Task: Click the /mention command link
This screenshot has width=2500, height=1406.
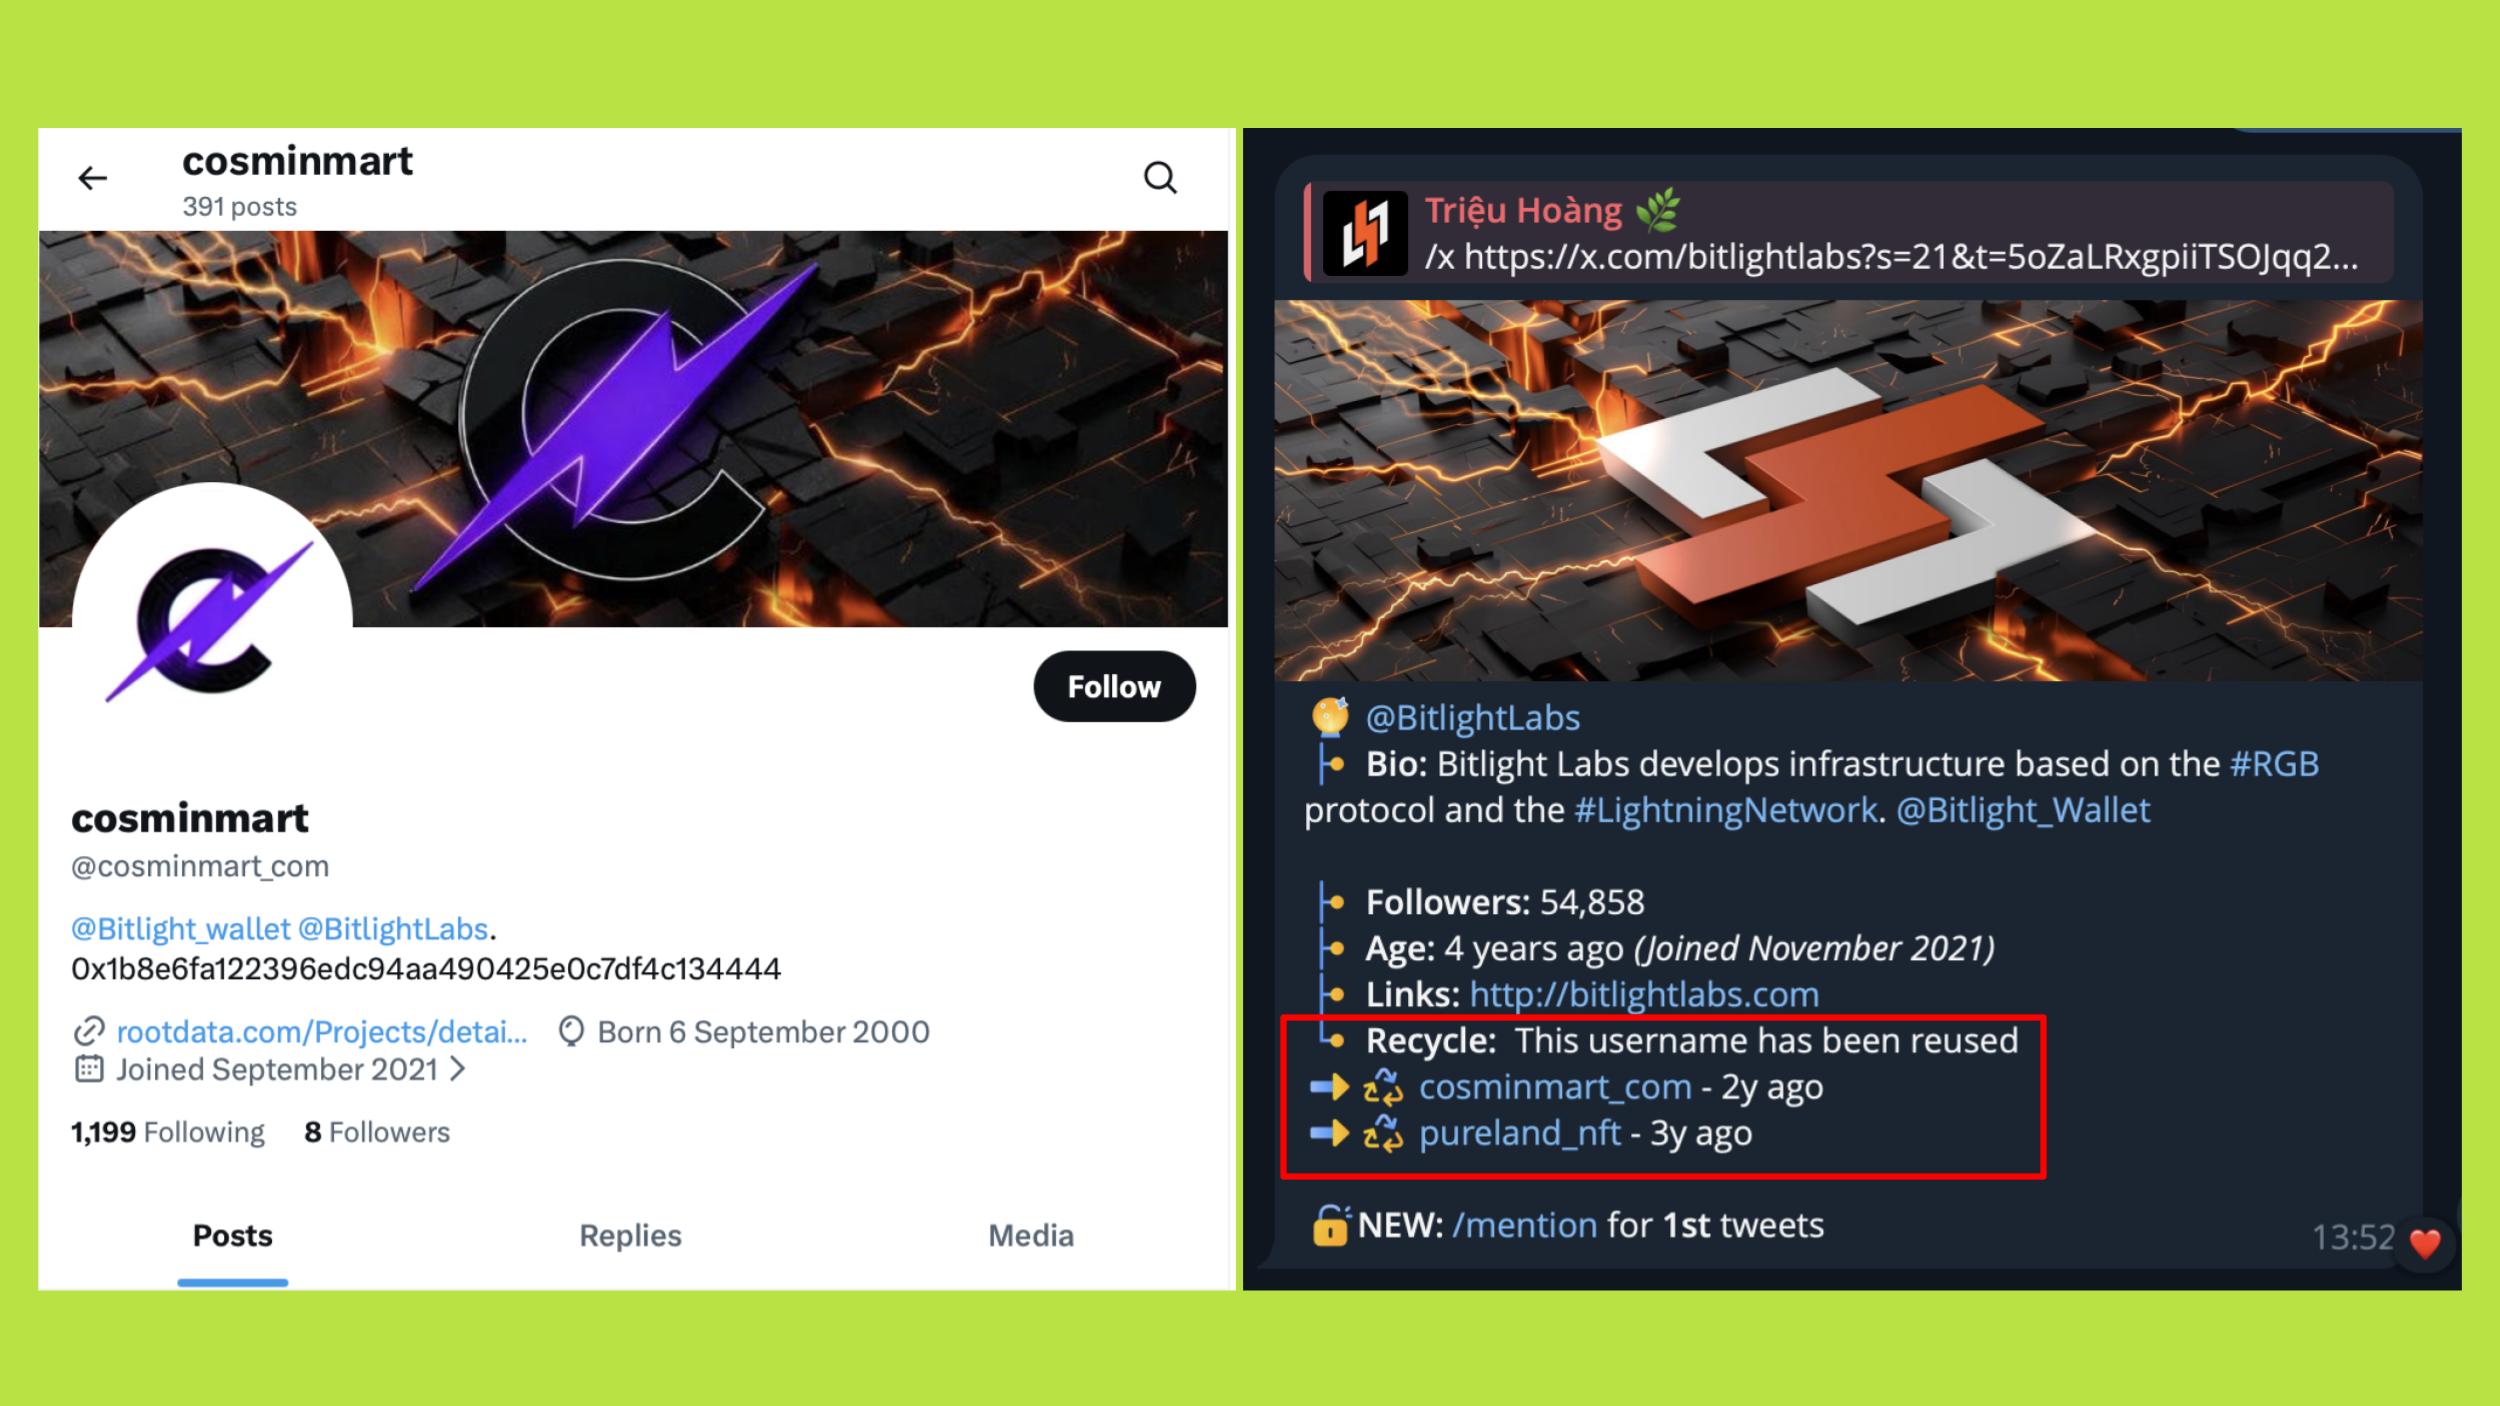Action: coord(1524,1225)
